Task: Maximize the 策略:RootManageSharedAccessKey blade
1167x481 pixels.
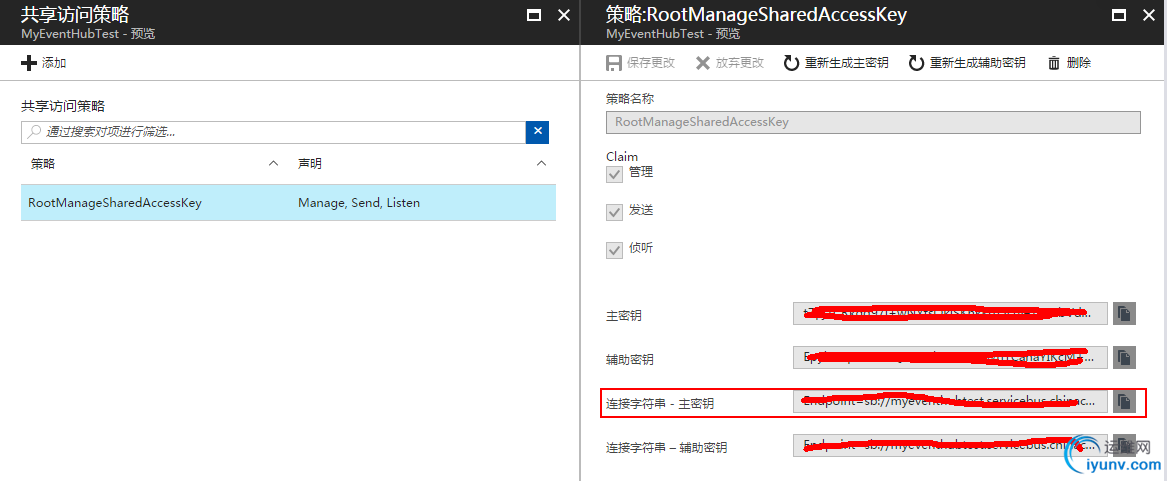Action: (1118, 14)
